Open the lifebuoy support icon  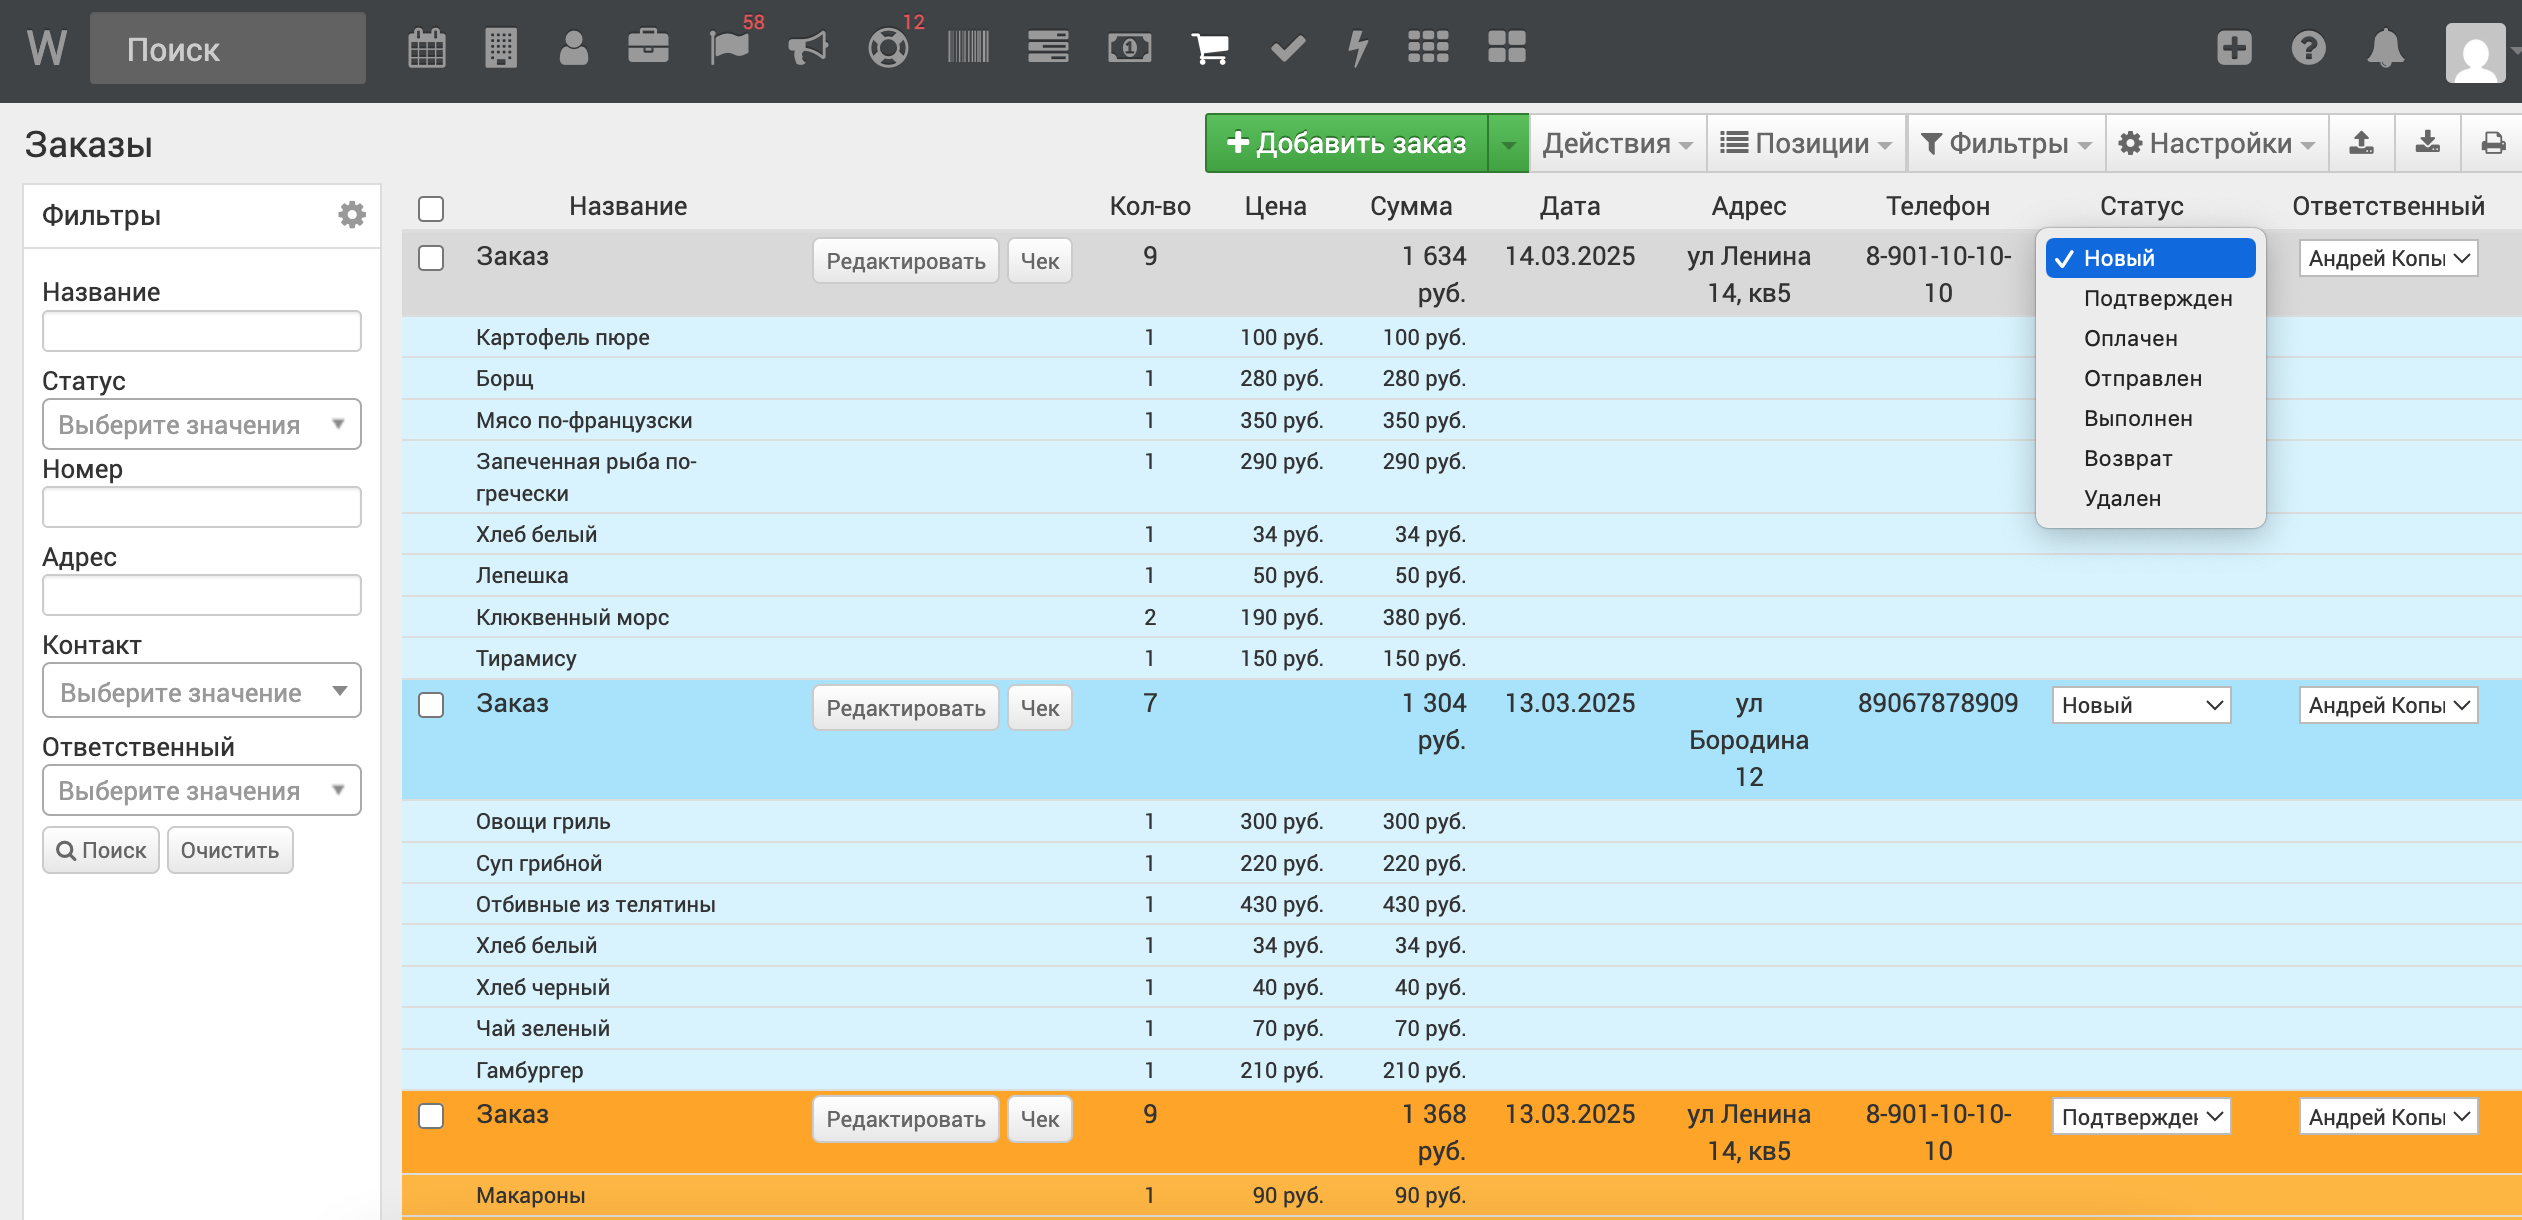click(888, 48)
